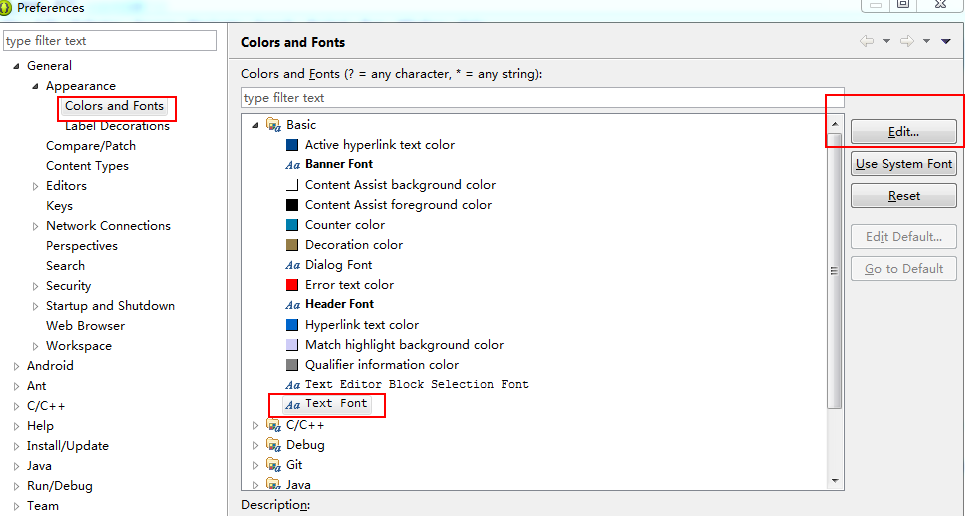
Task: Select the Text Font entry
Action: coord(336,403)
